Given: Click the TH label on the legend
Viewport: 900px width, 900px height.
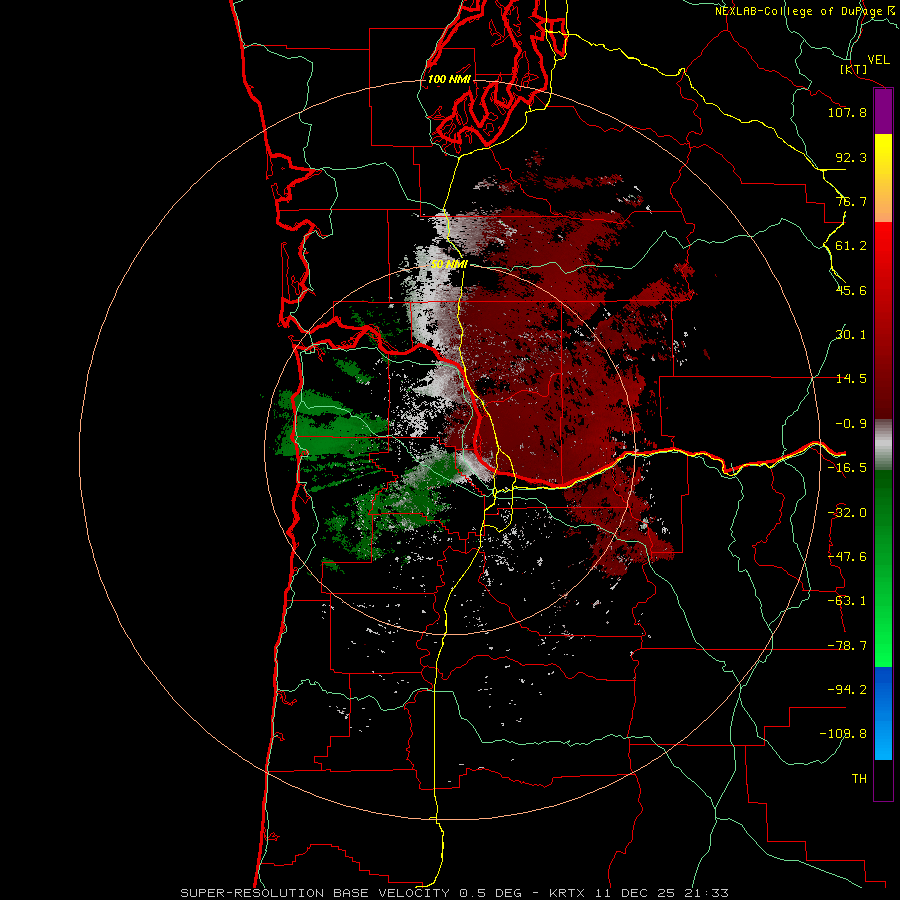Looking at the screenshot, I should click(859, 779).
